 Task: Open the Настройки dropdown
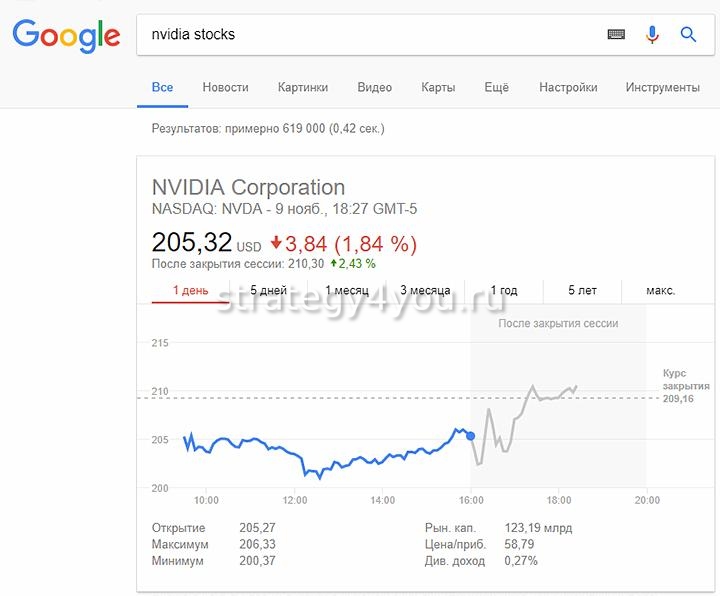tap(567, 87)
